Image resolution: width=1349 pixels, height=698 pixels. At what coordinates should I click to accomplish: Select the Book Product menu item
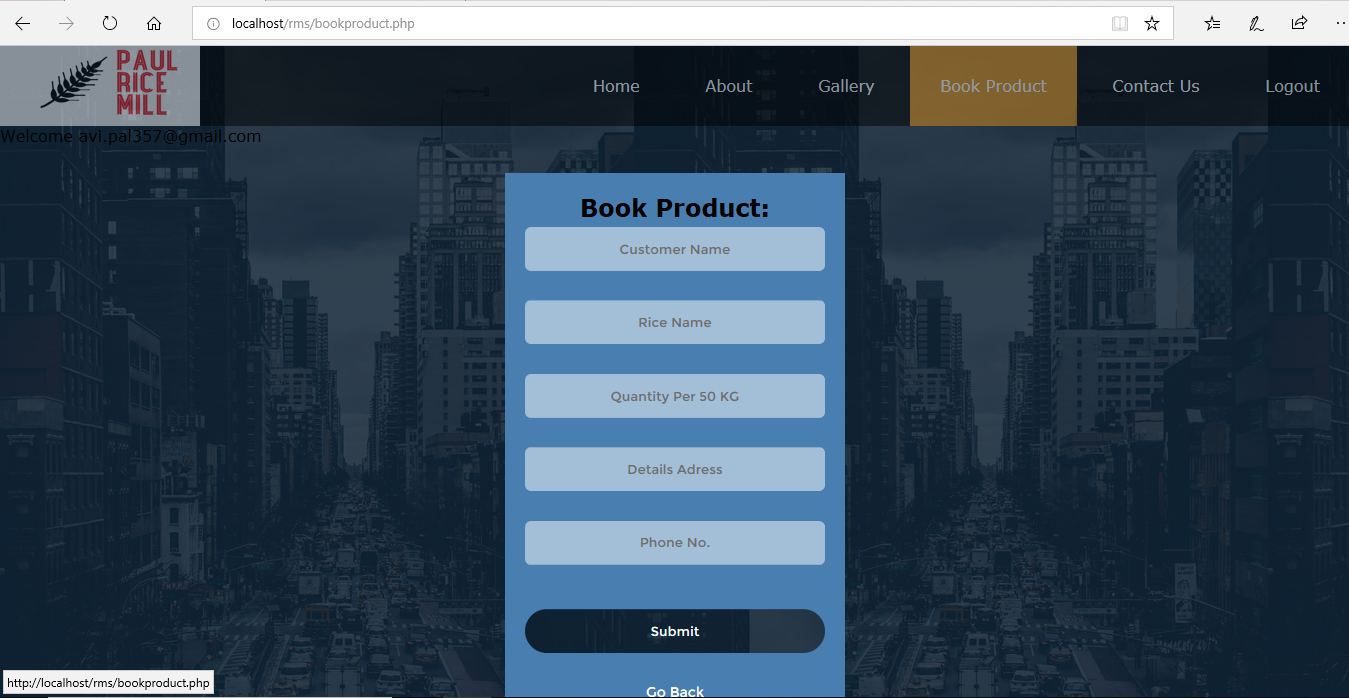[x=993, y=86]
